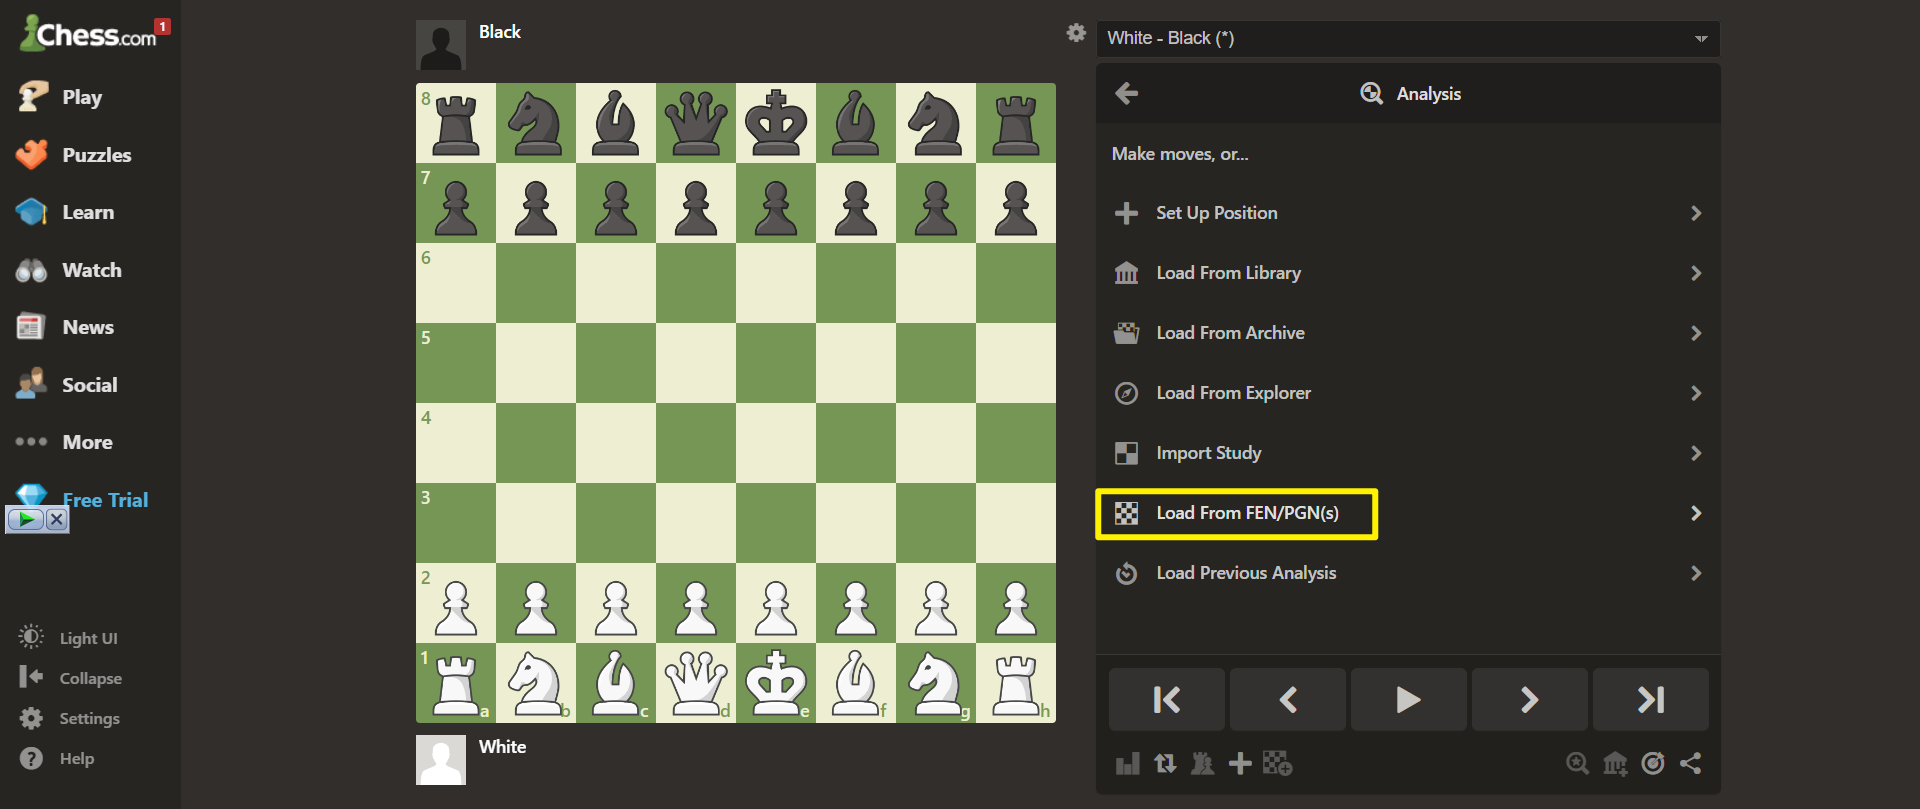1920x809 pixels.
Task: Step forward one move
Action: tap(1530, 699)
